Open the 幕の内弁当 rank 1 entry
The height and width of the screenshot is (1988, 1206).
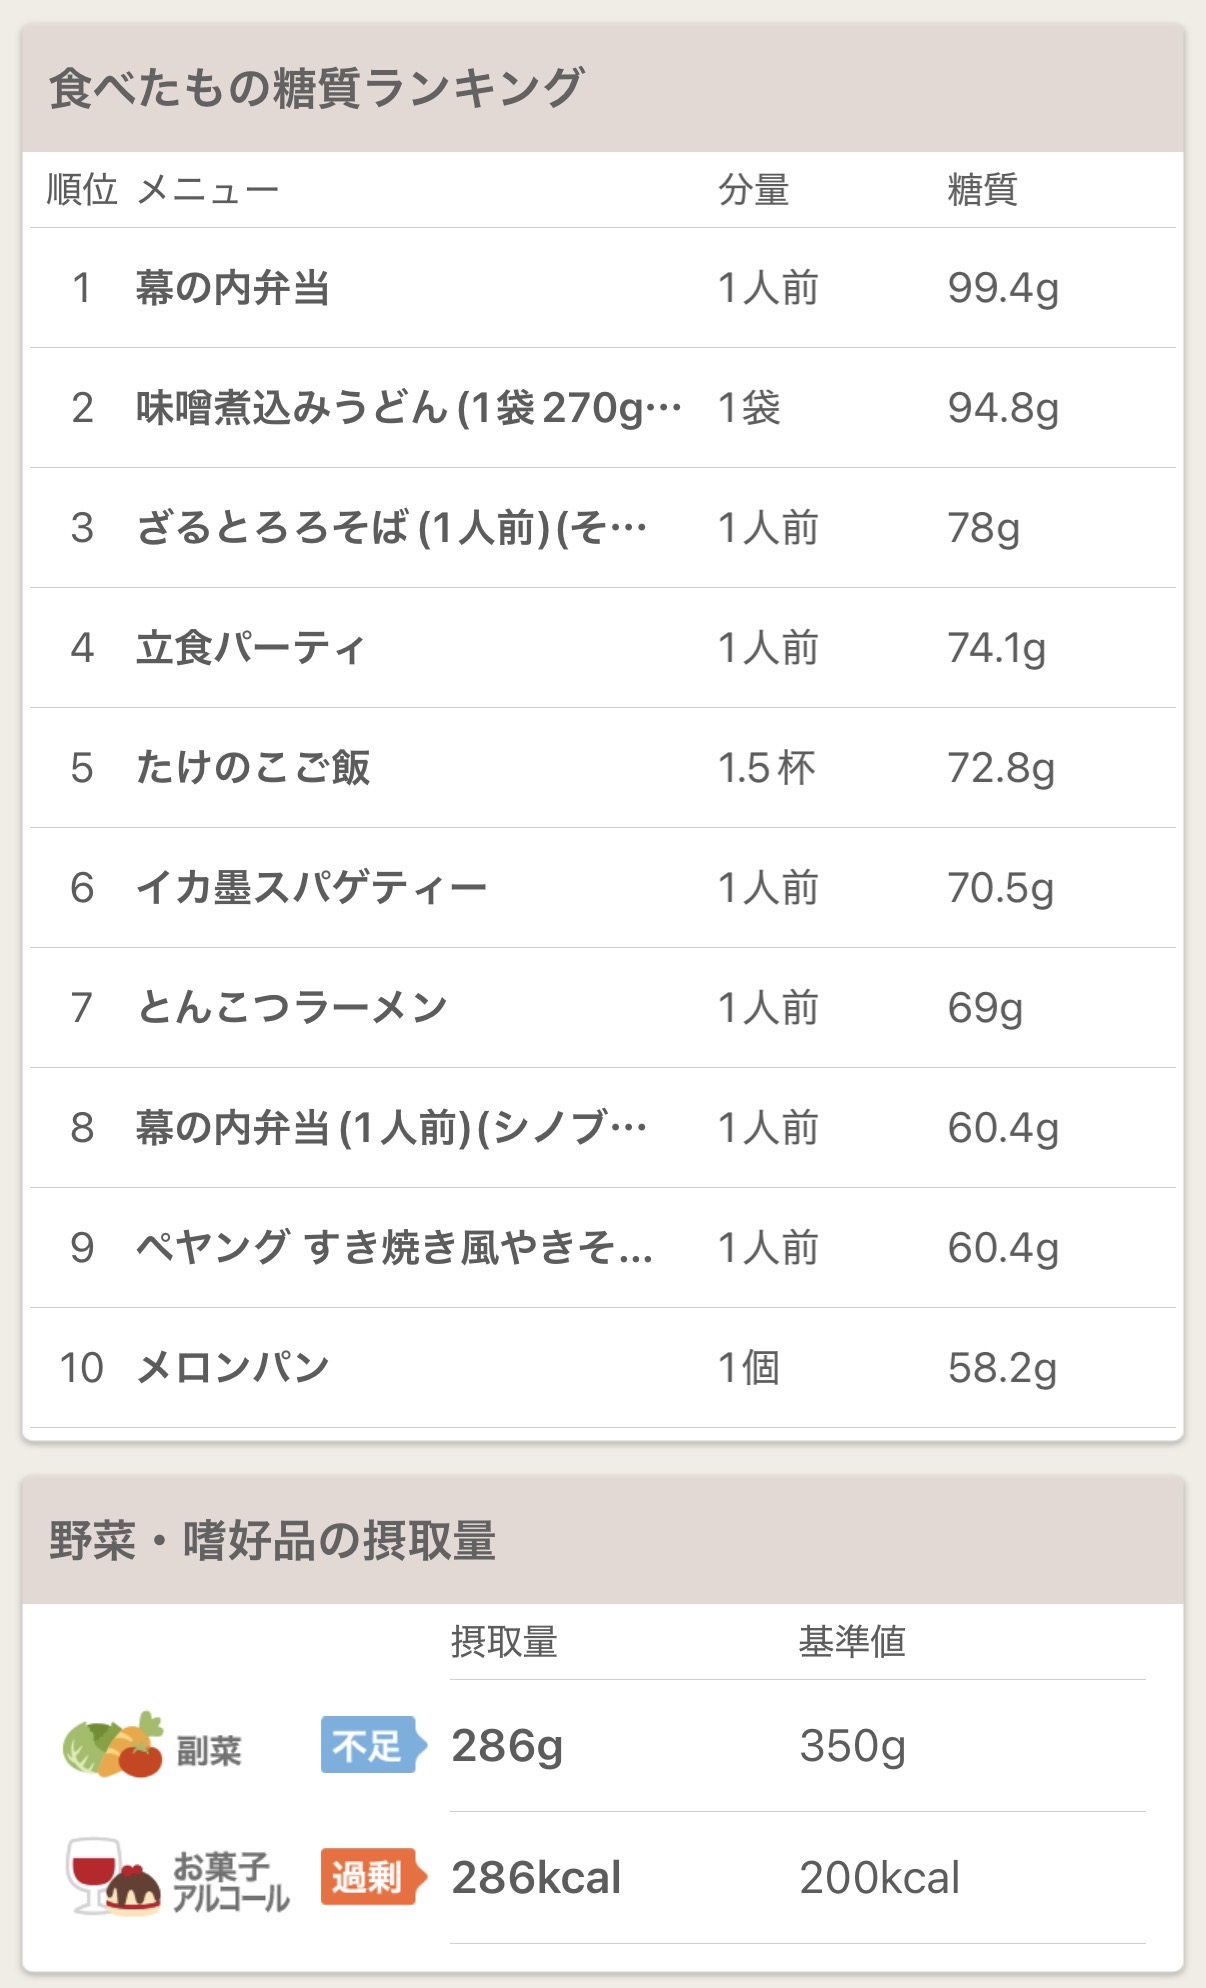232,288
